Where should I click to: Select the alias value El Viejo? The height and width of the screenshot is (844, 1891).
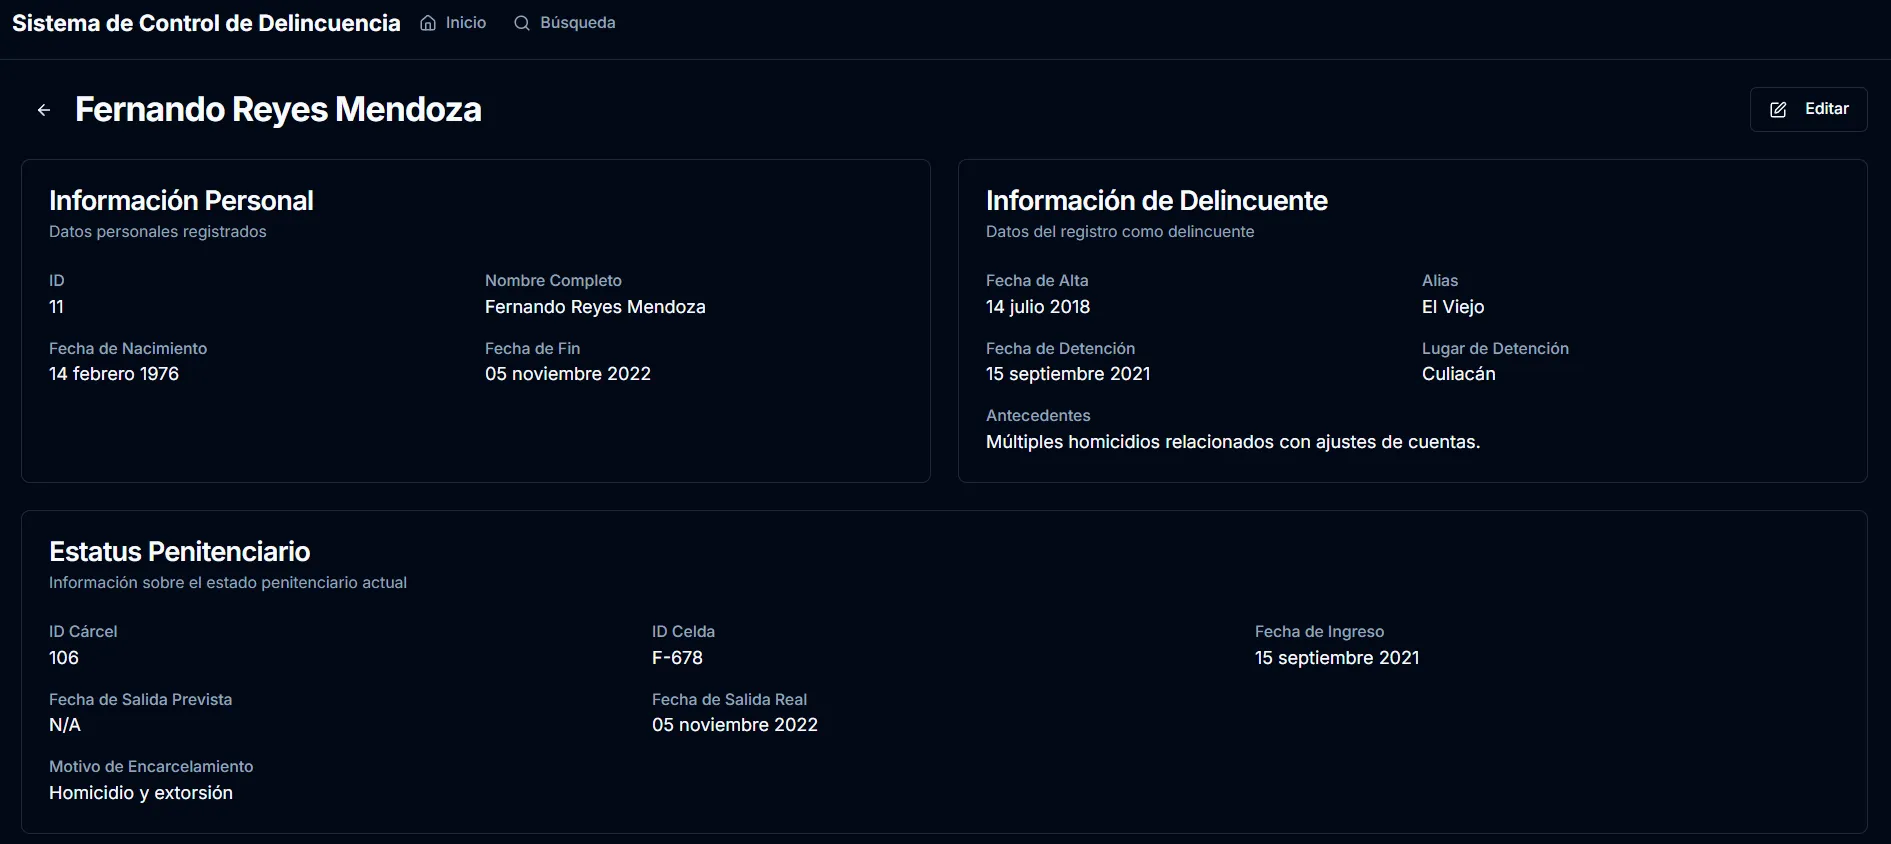tap(1453, 307)
